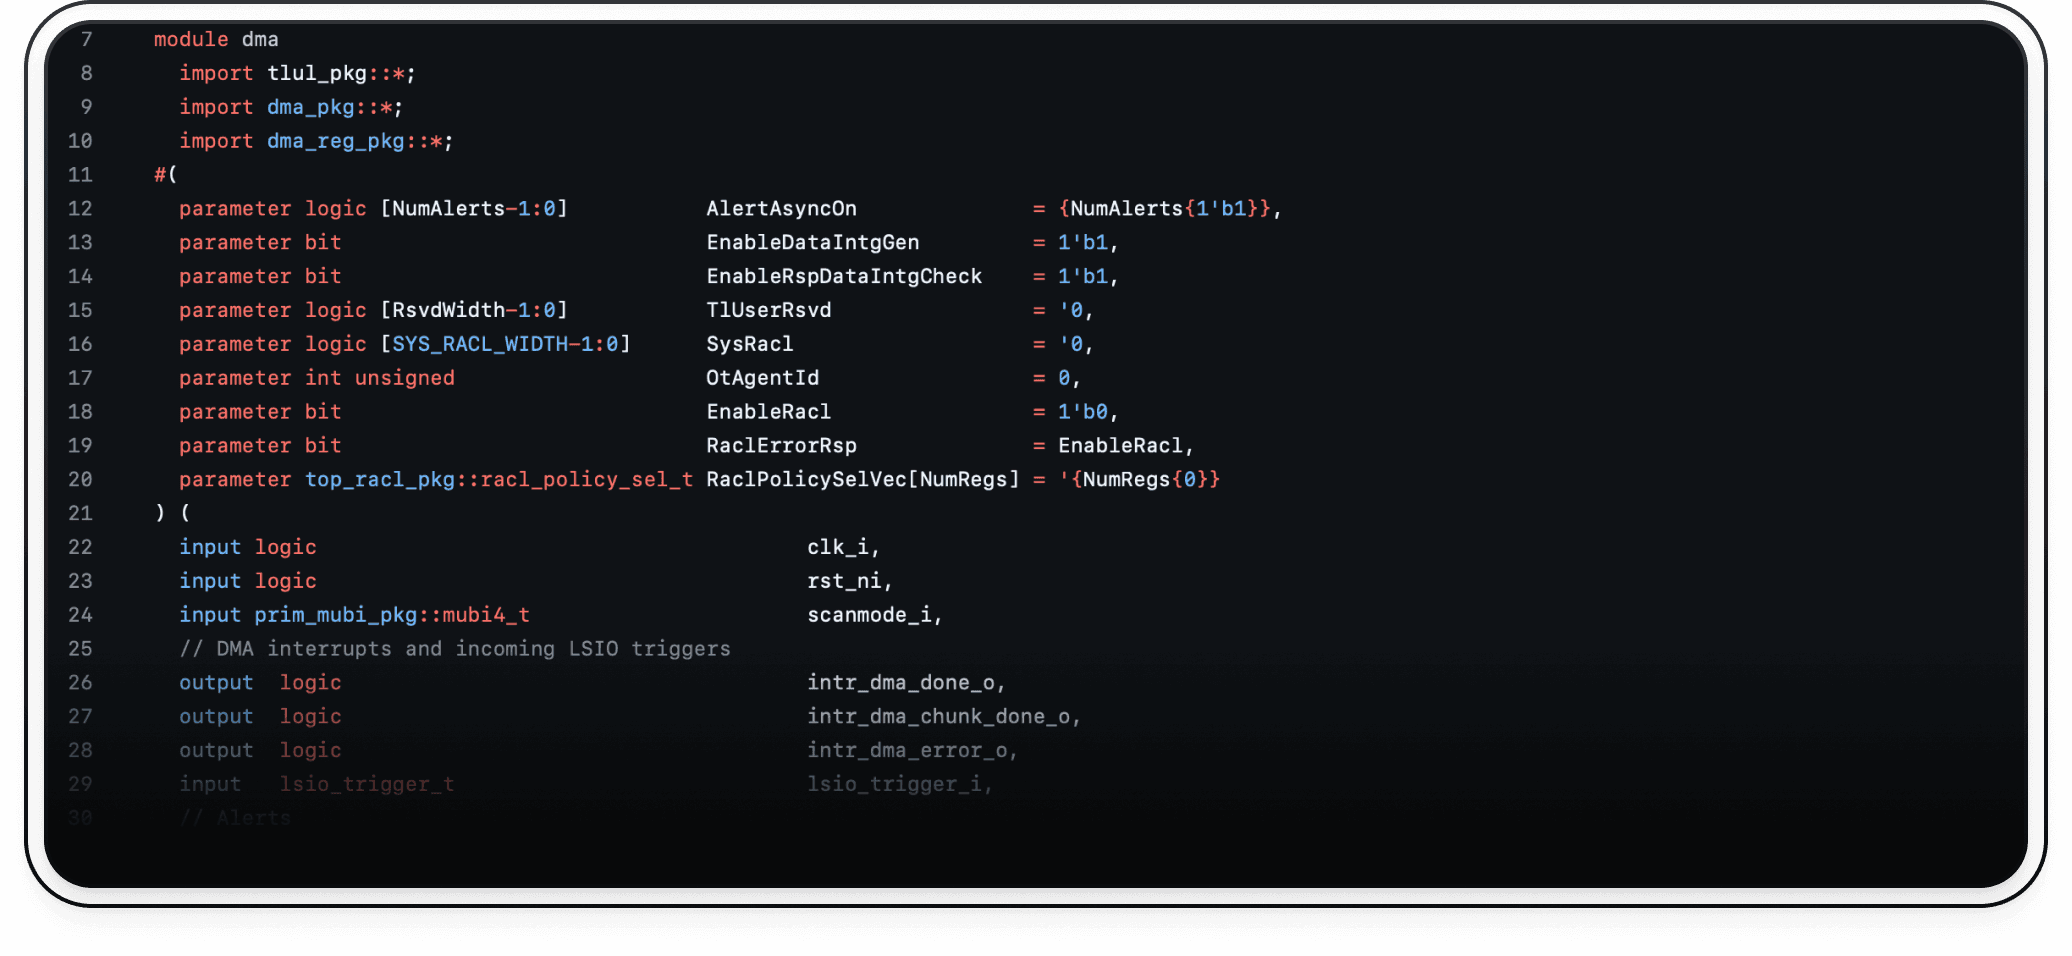Click the clk_i port name
This screenshot has height=956, width=2072.
pyautogui.click(x=838, y=547)
